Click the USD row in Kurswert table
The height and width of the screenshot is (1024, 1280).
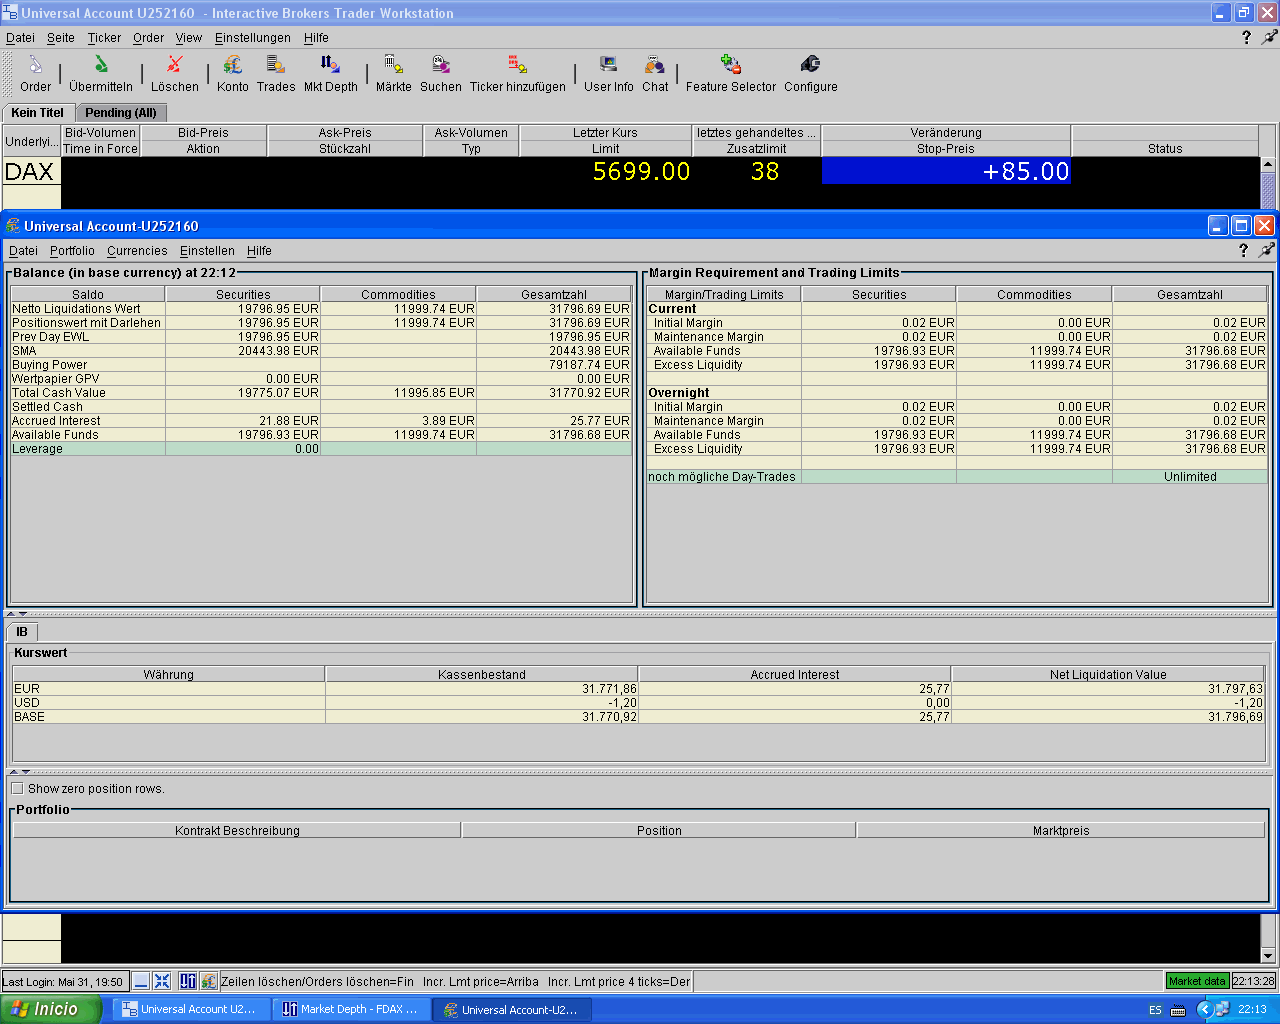[x=638, y=703]
